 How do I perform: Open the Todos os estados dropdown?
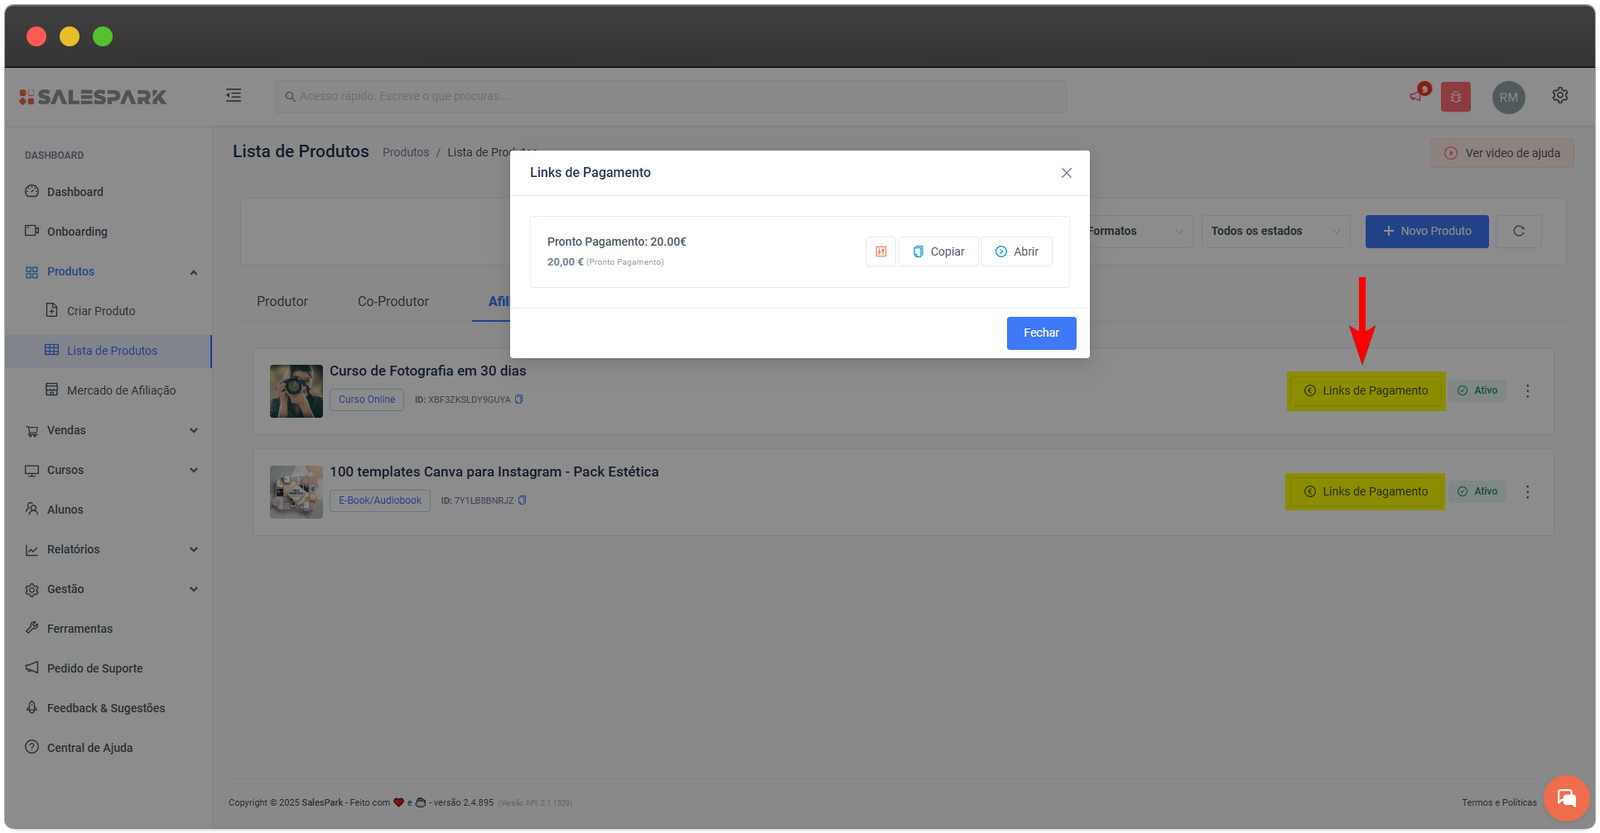click(1275, 231)
